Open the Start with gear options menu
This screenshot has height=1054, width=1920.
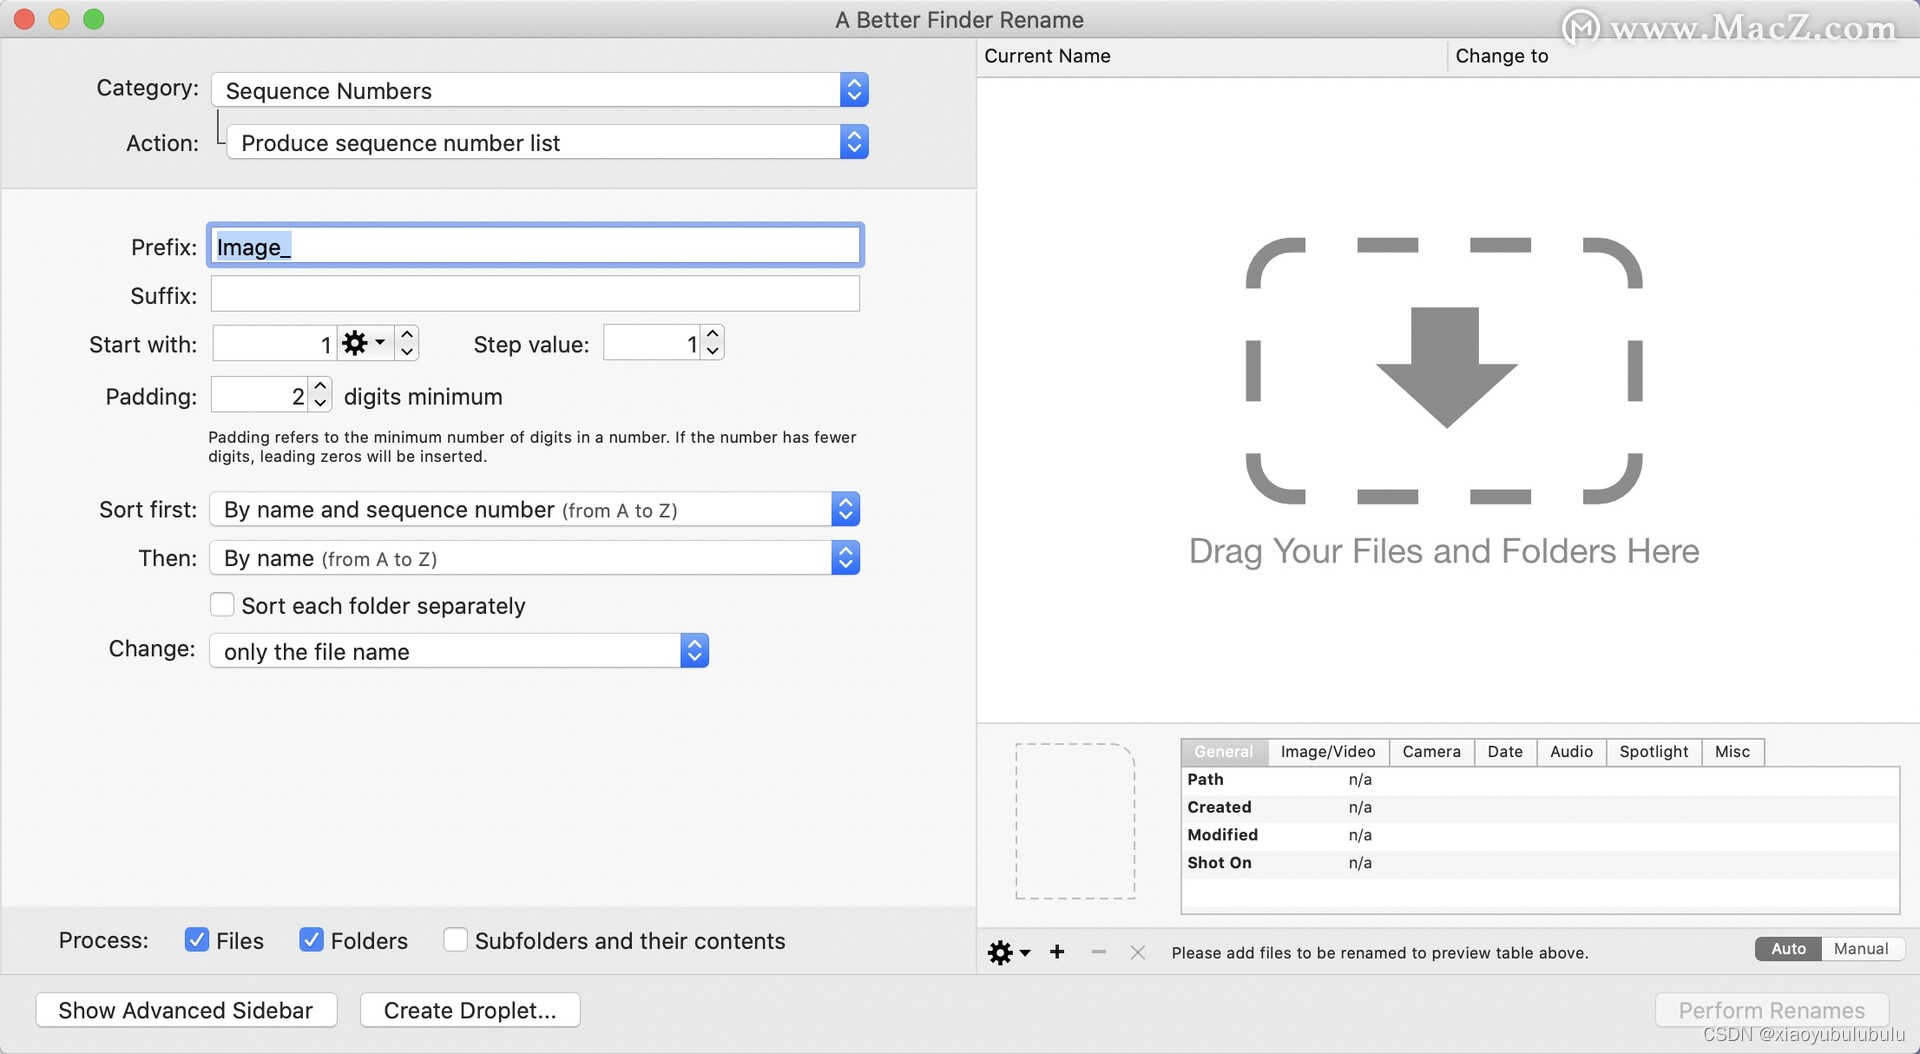pos(364,343)
